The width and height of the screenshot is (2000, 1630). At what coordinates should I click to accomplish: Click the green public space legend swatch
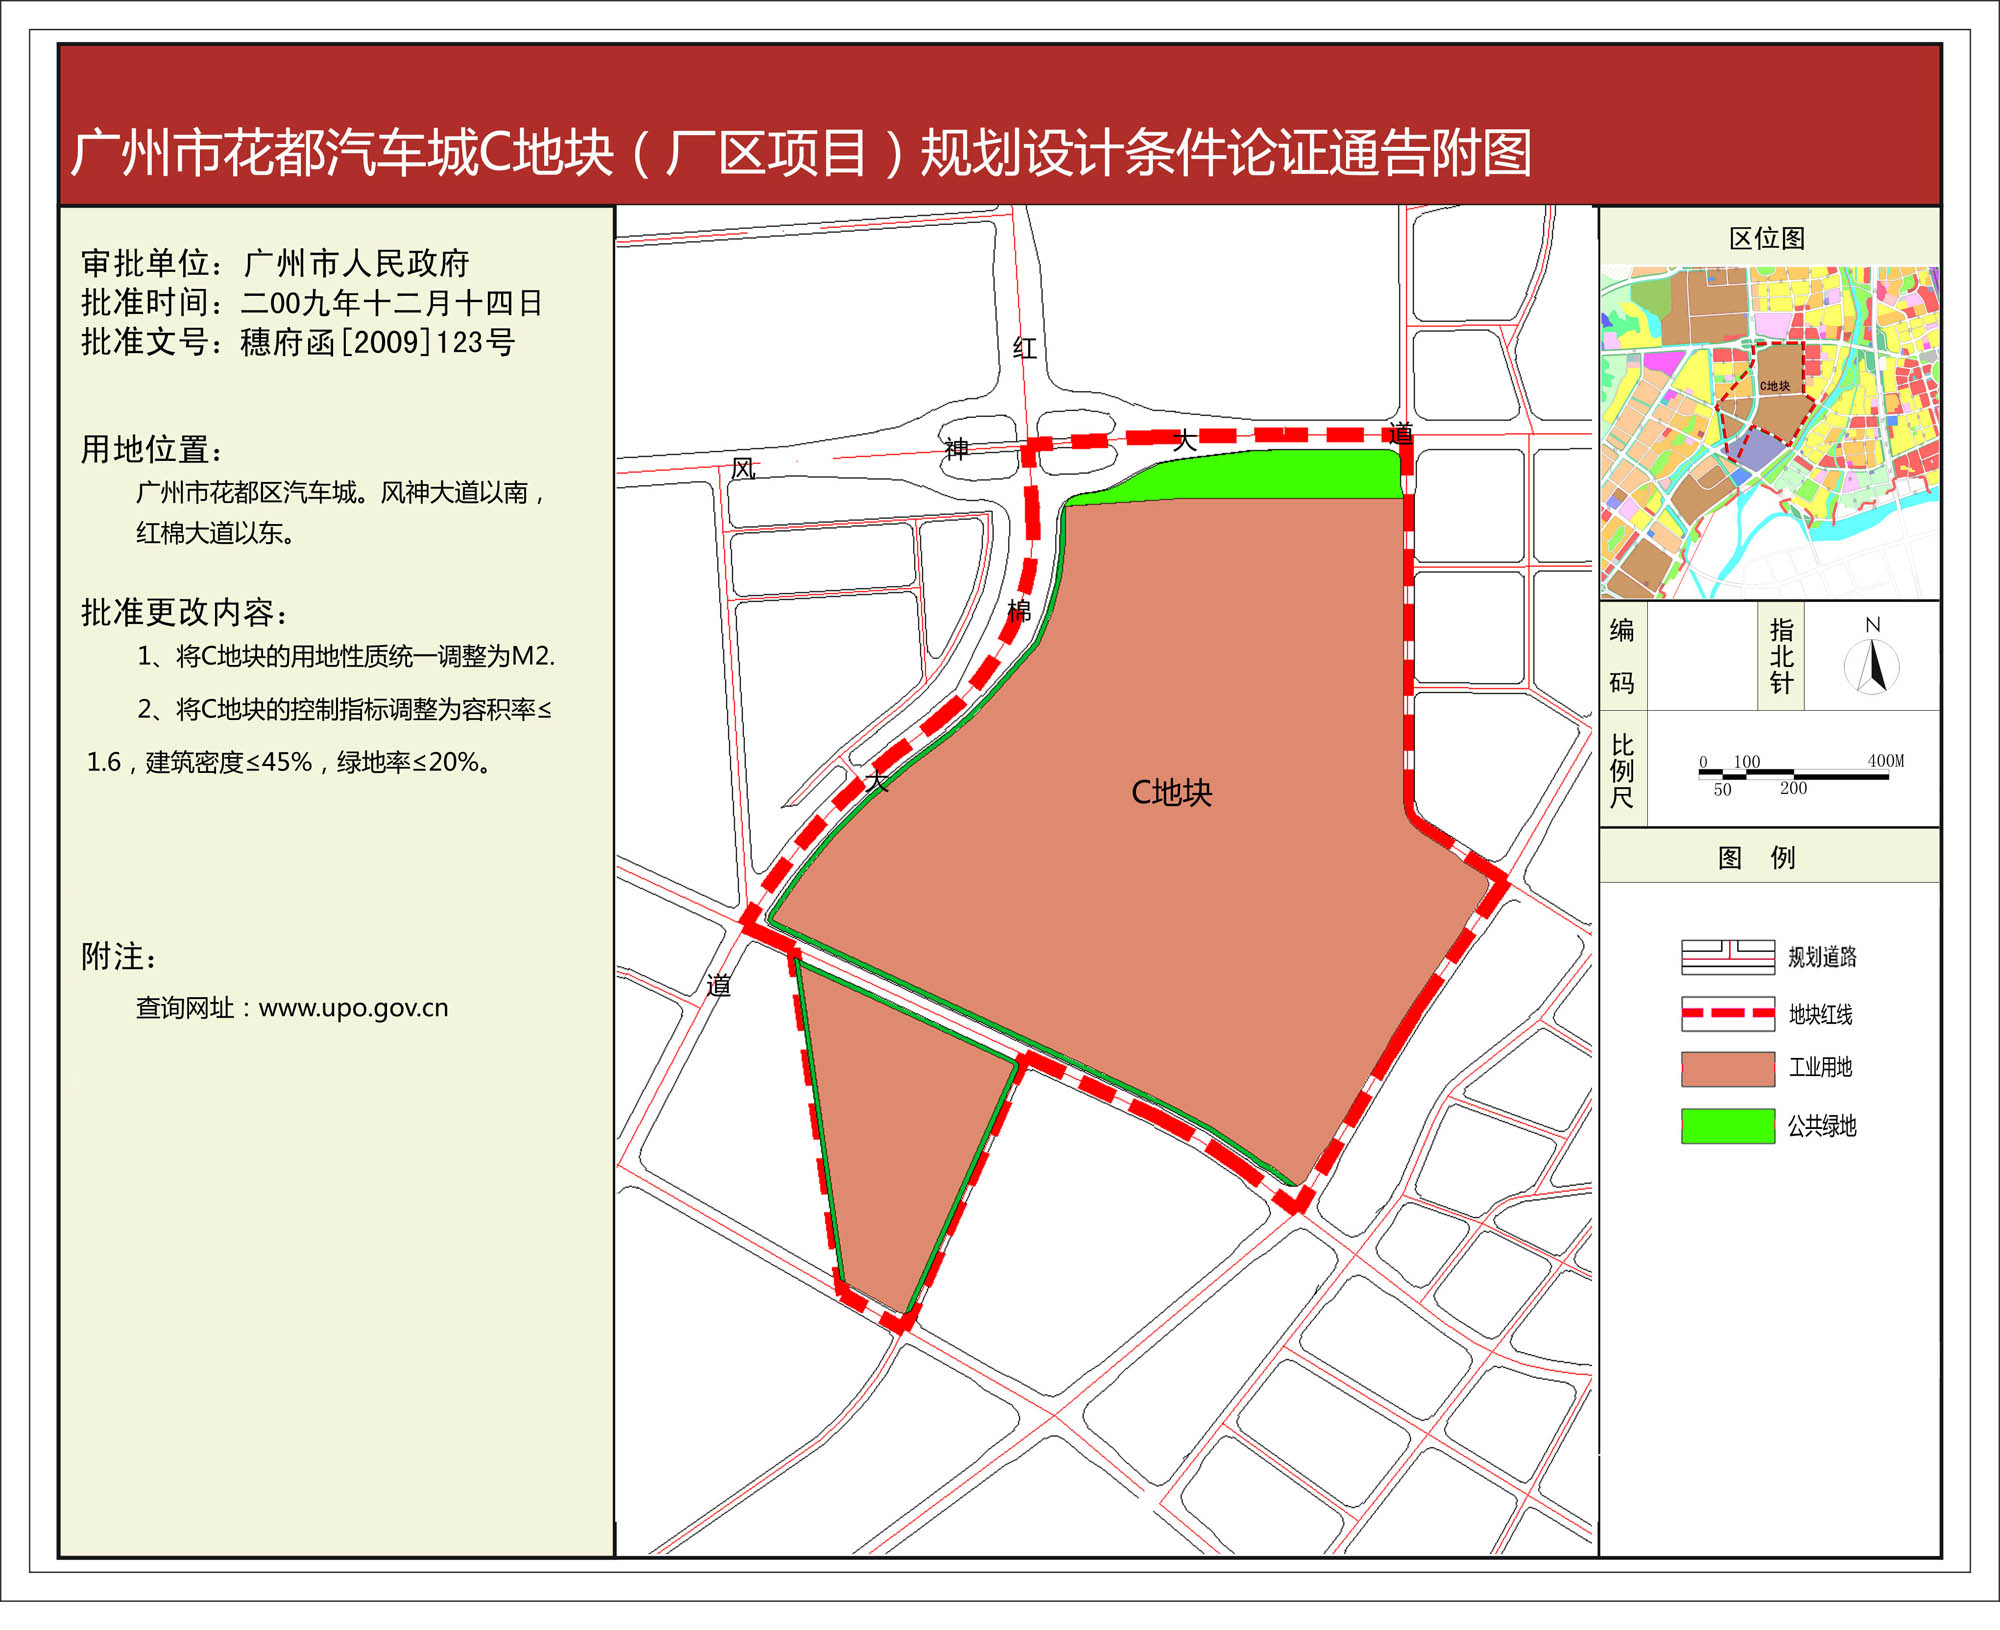coord(1727,1125)
